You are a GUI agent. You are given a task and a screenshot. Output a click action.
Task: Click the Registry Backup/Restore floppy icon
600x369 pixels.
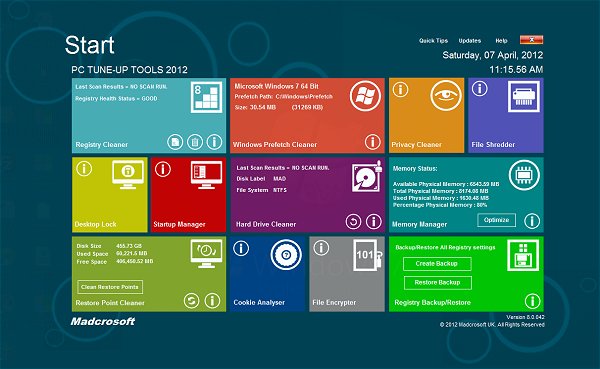pos(523,255)
